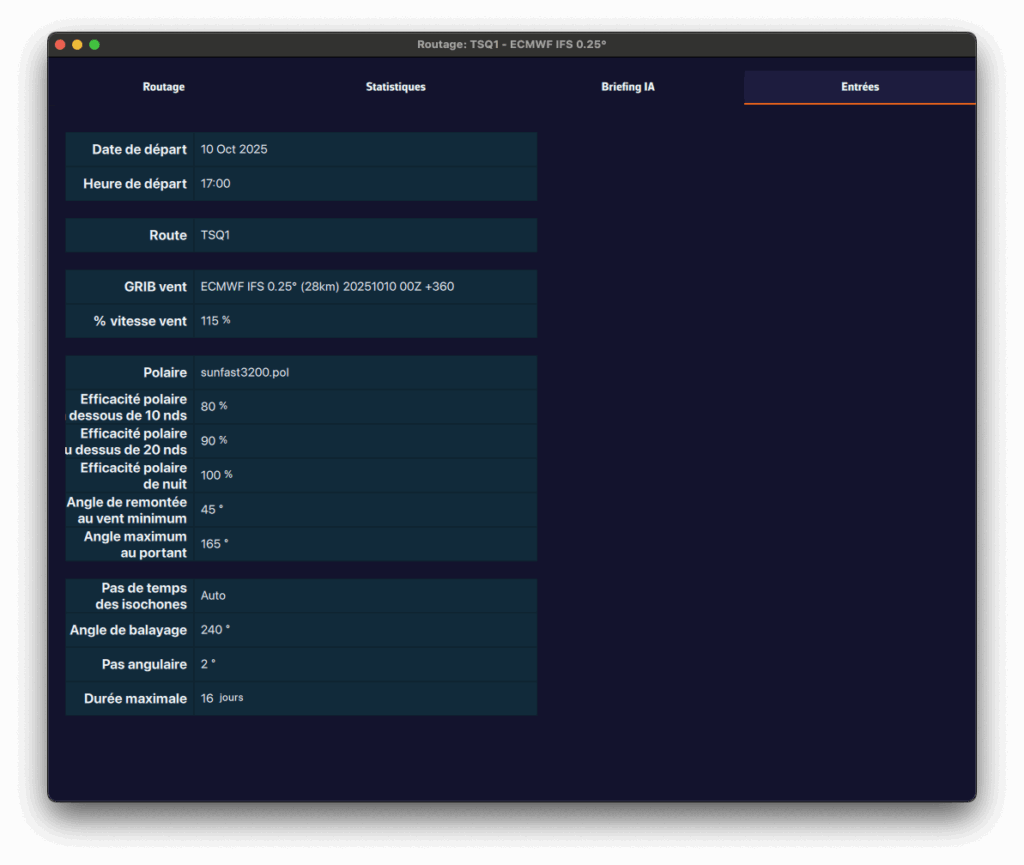
Task: Click the minimum upwind angle 45° value
Action: pyautogui.click(x=212, y=510)
